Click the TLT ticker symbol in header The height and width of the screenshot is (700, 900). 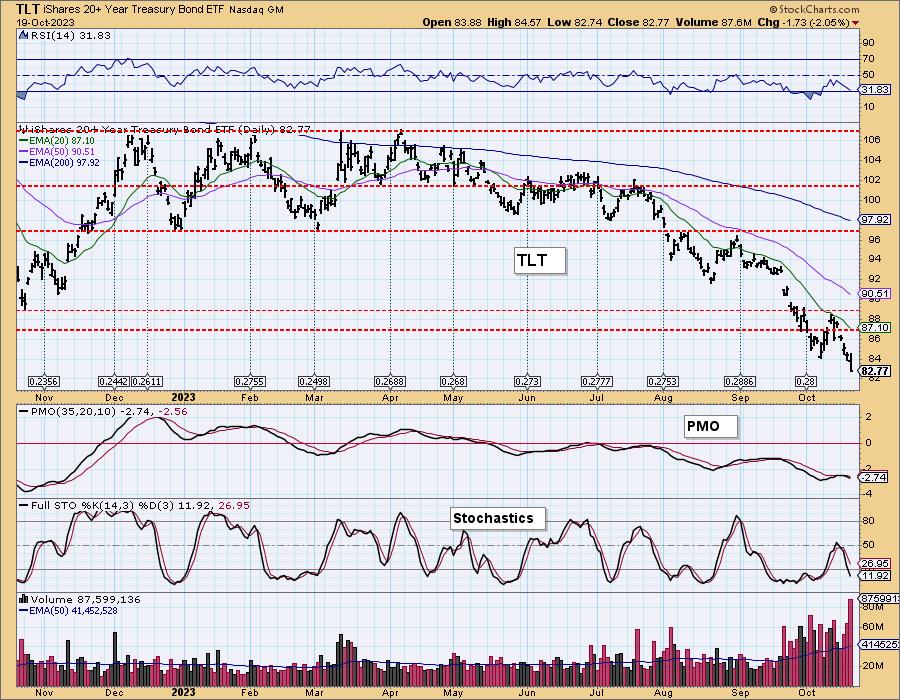(x=28, y=9)
